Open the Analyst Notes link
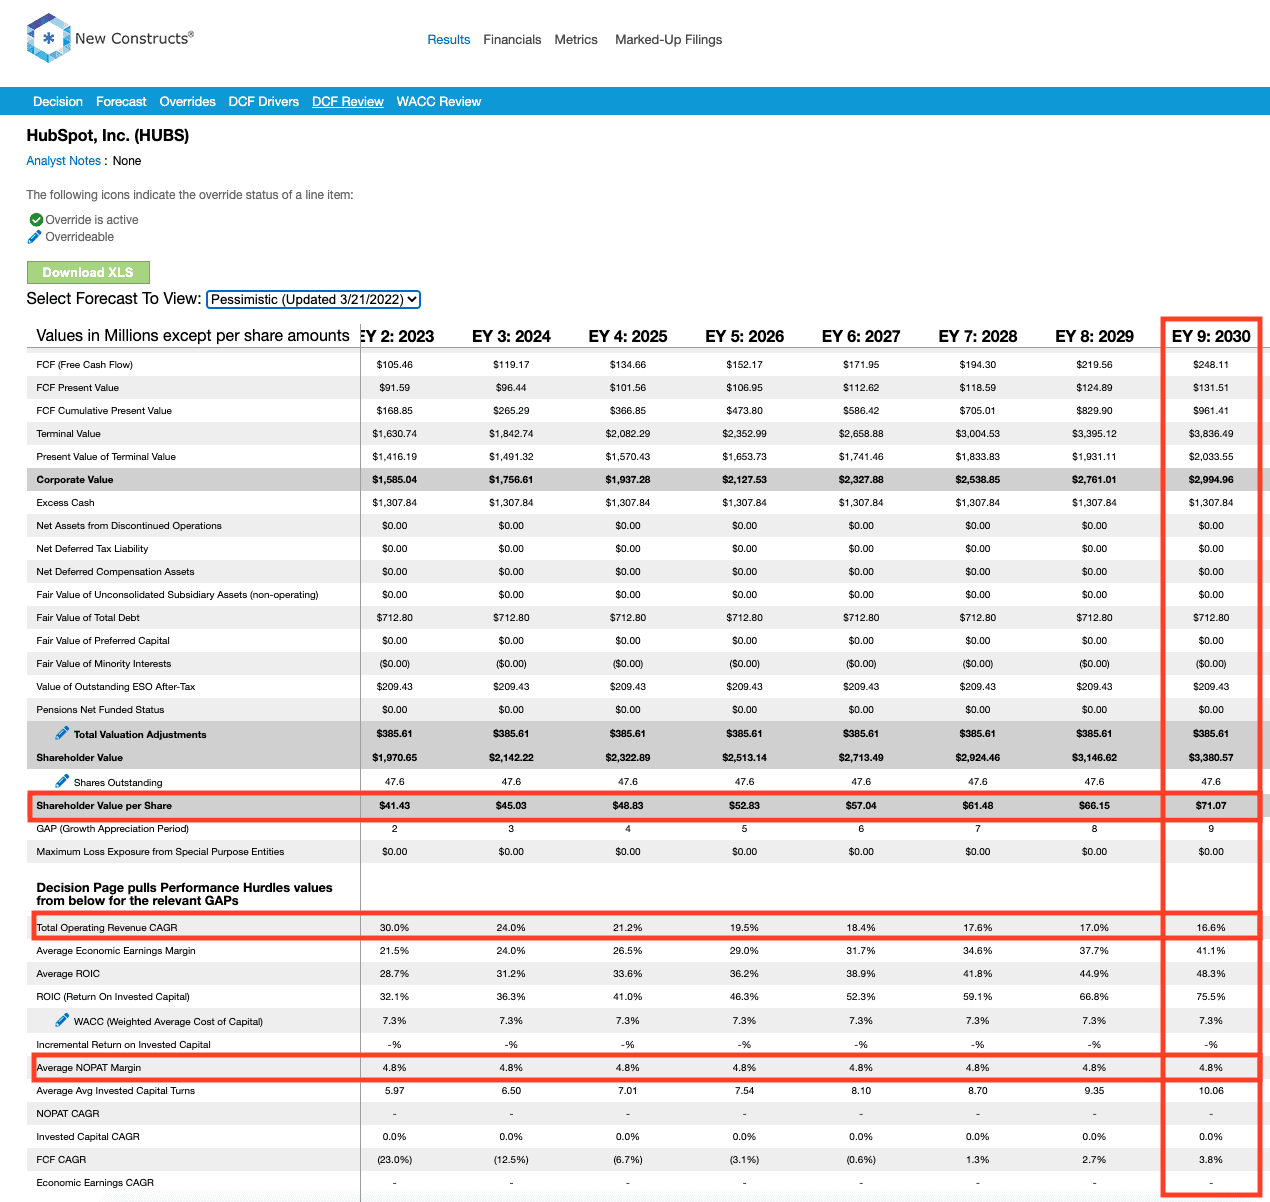1270x1202 pixels. [64, 161]
